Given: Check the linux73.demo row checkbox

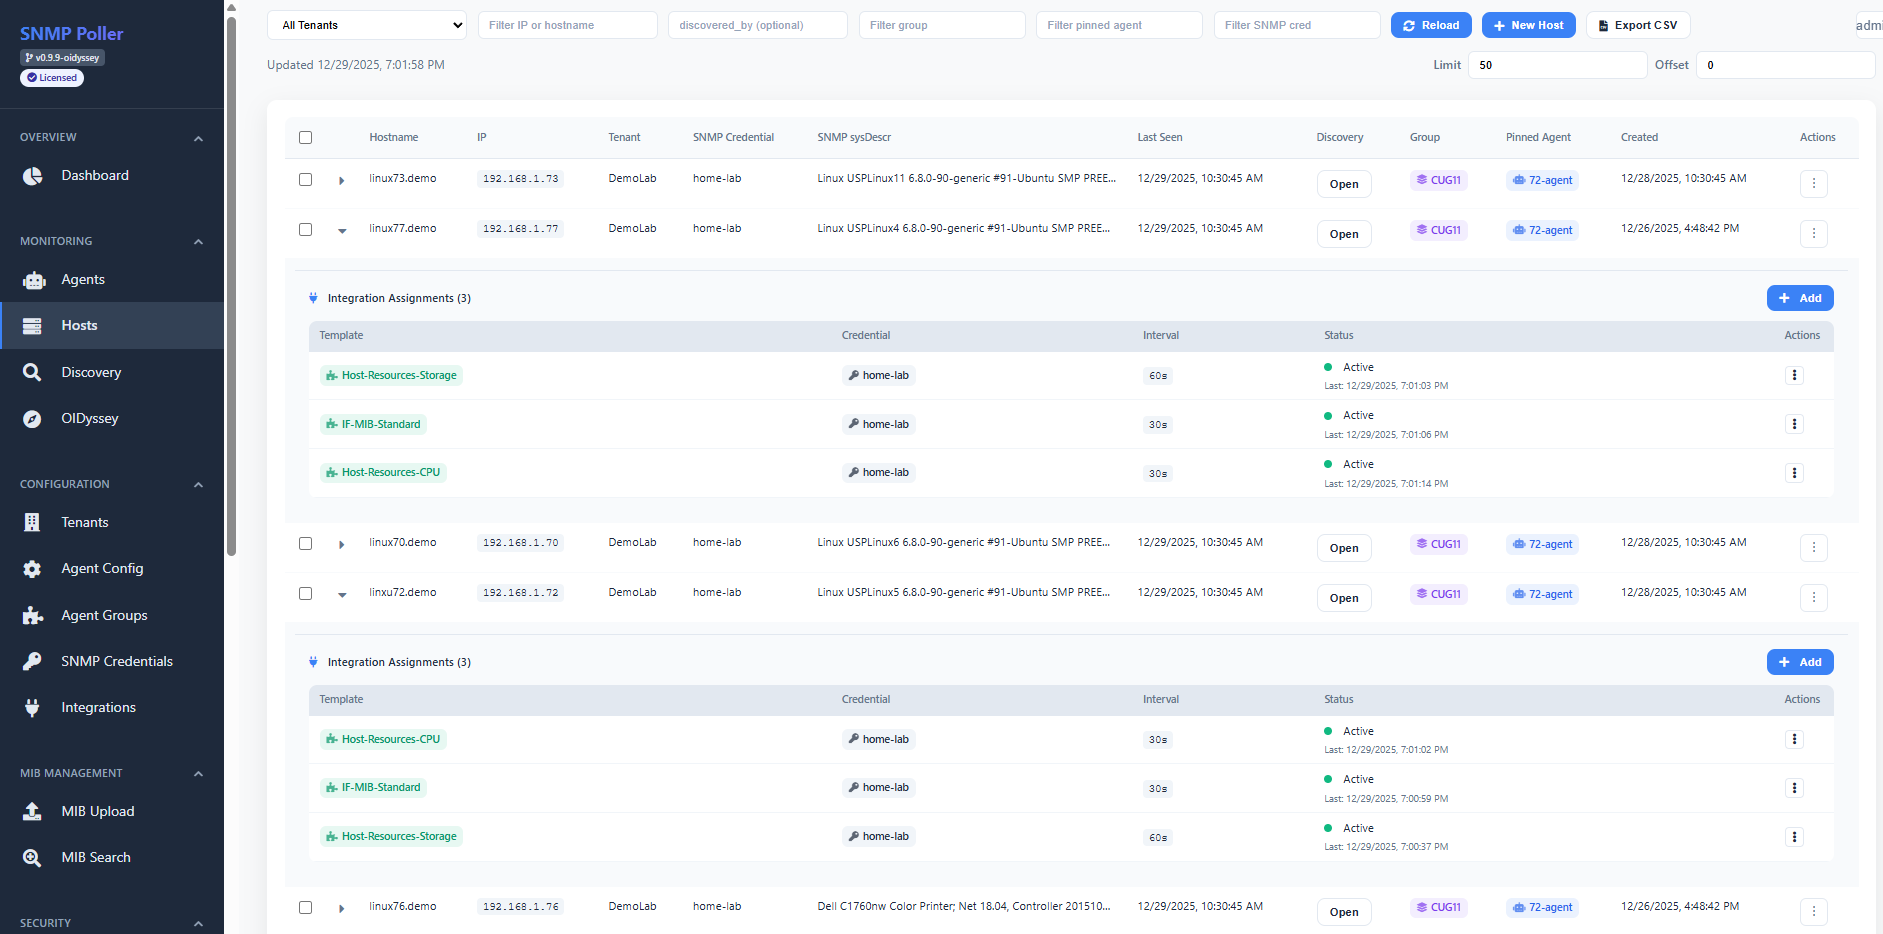Looking at the screenshot, I should click(x=306, y=180).
